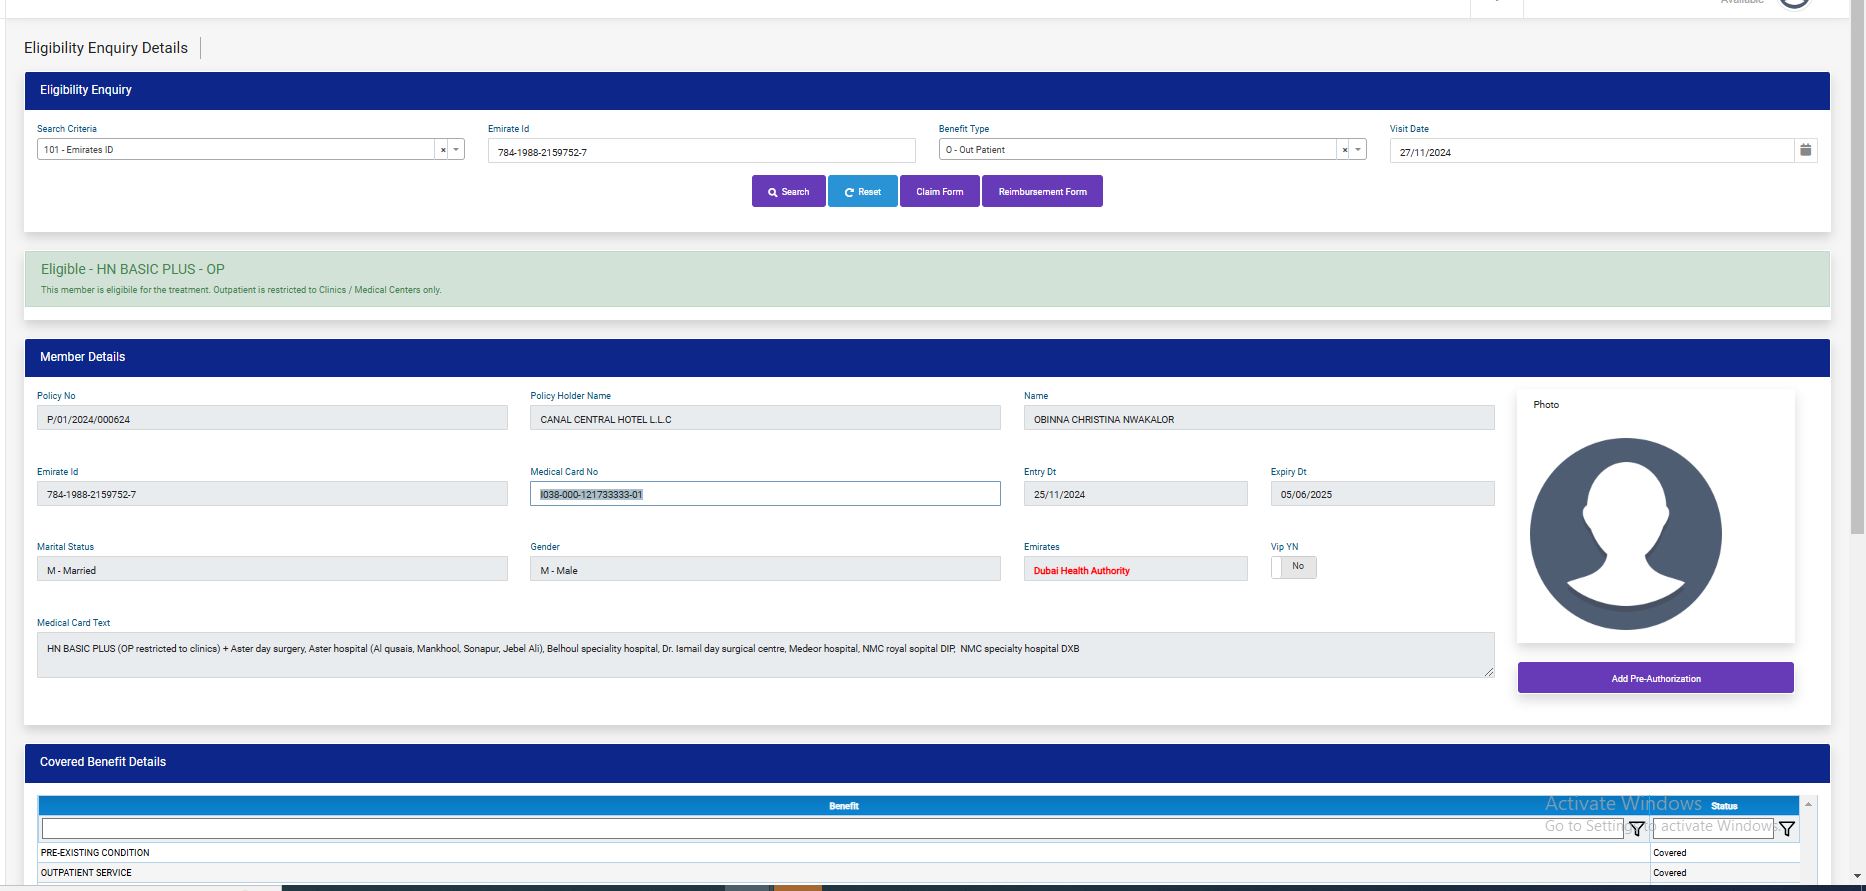Screen dimensions: 1866x891
Task: Click the member photo avatar placeholder
Action: (x=1625, y=533)
